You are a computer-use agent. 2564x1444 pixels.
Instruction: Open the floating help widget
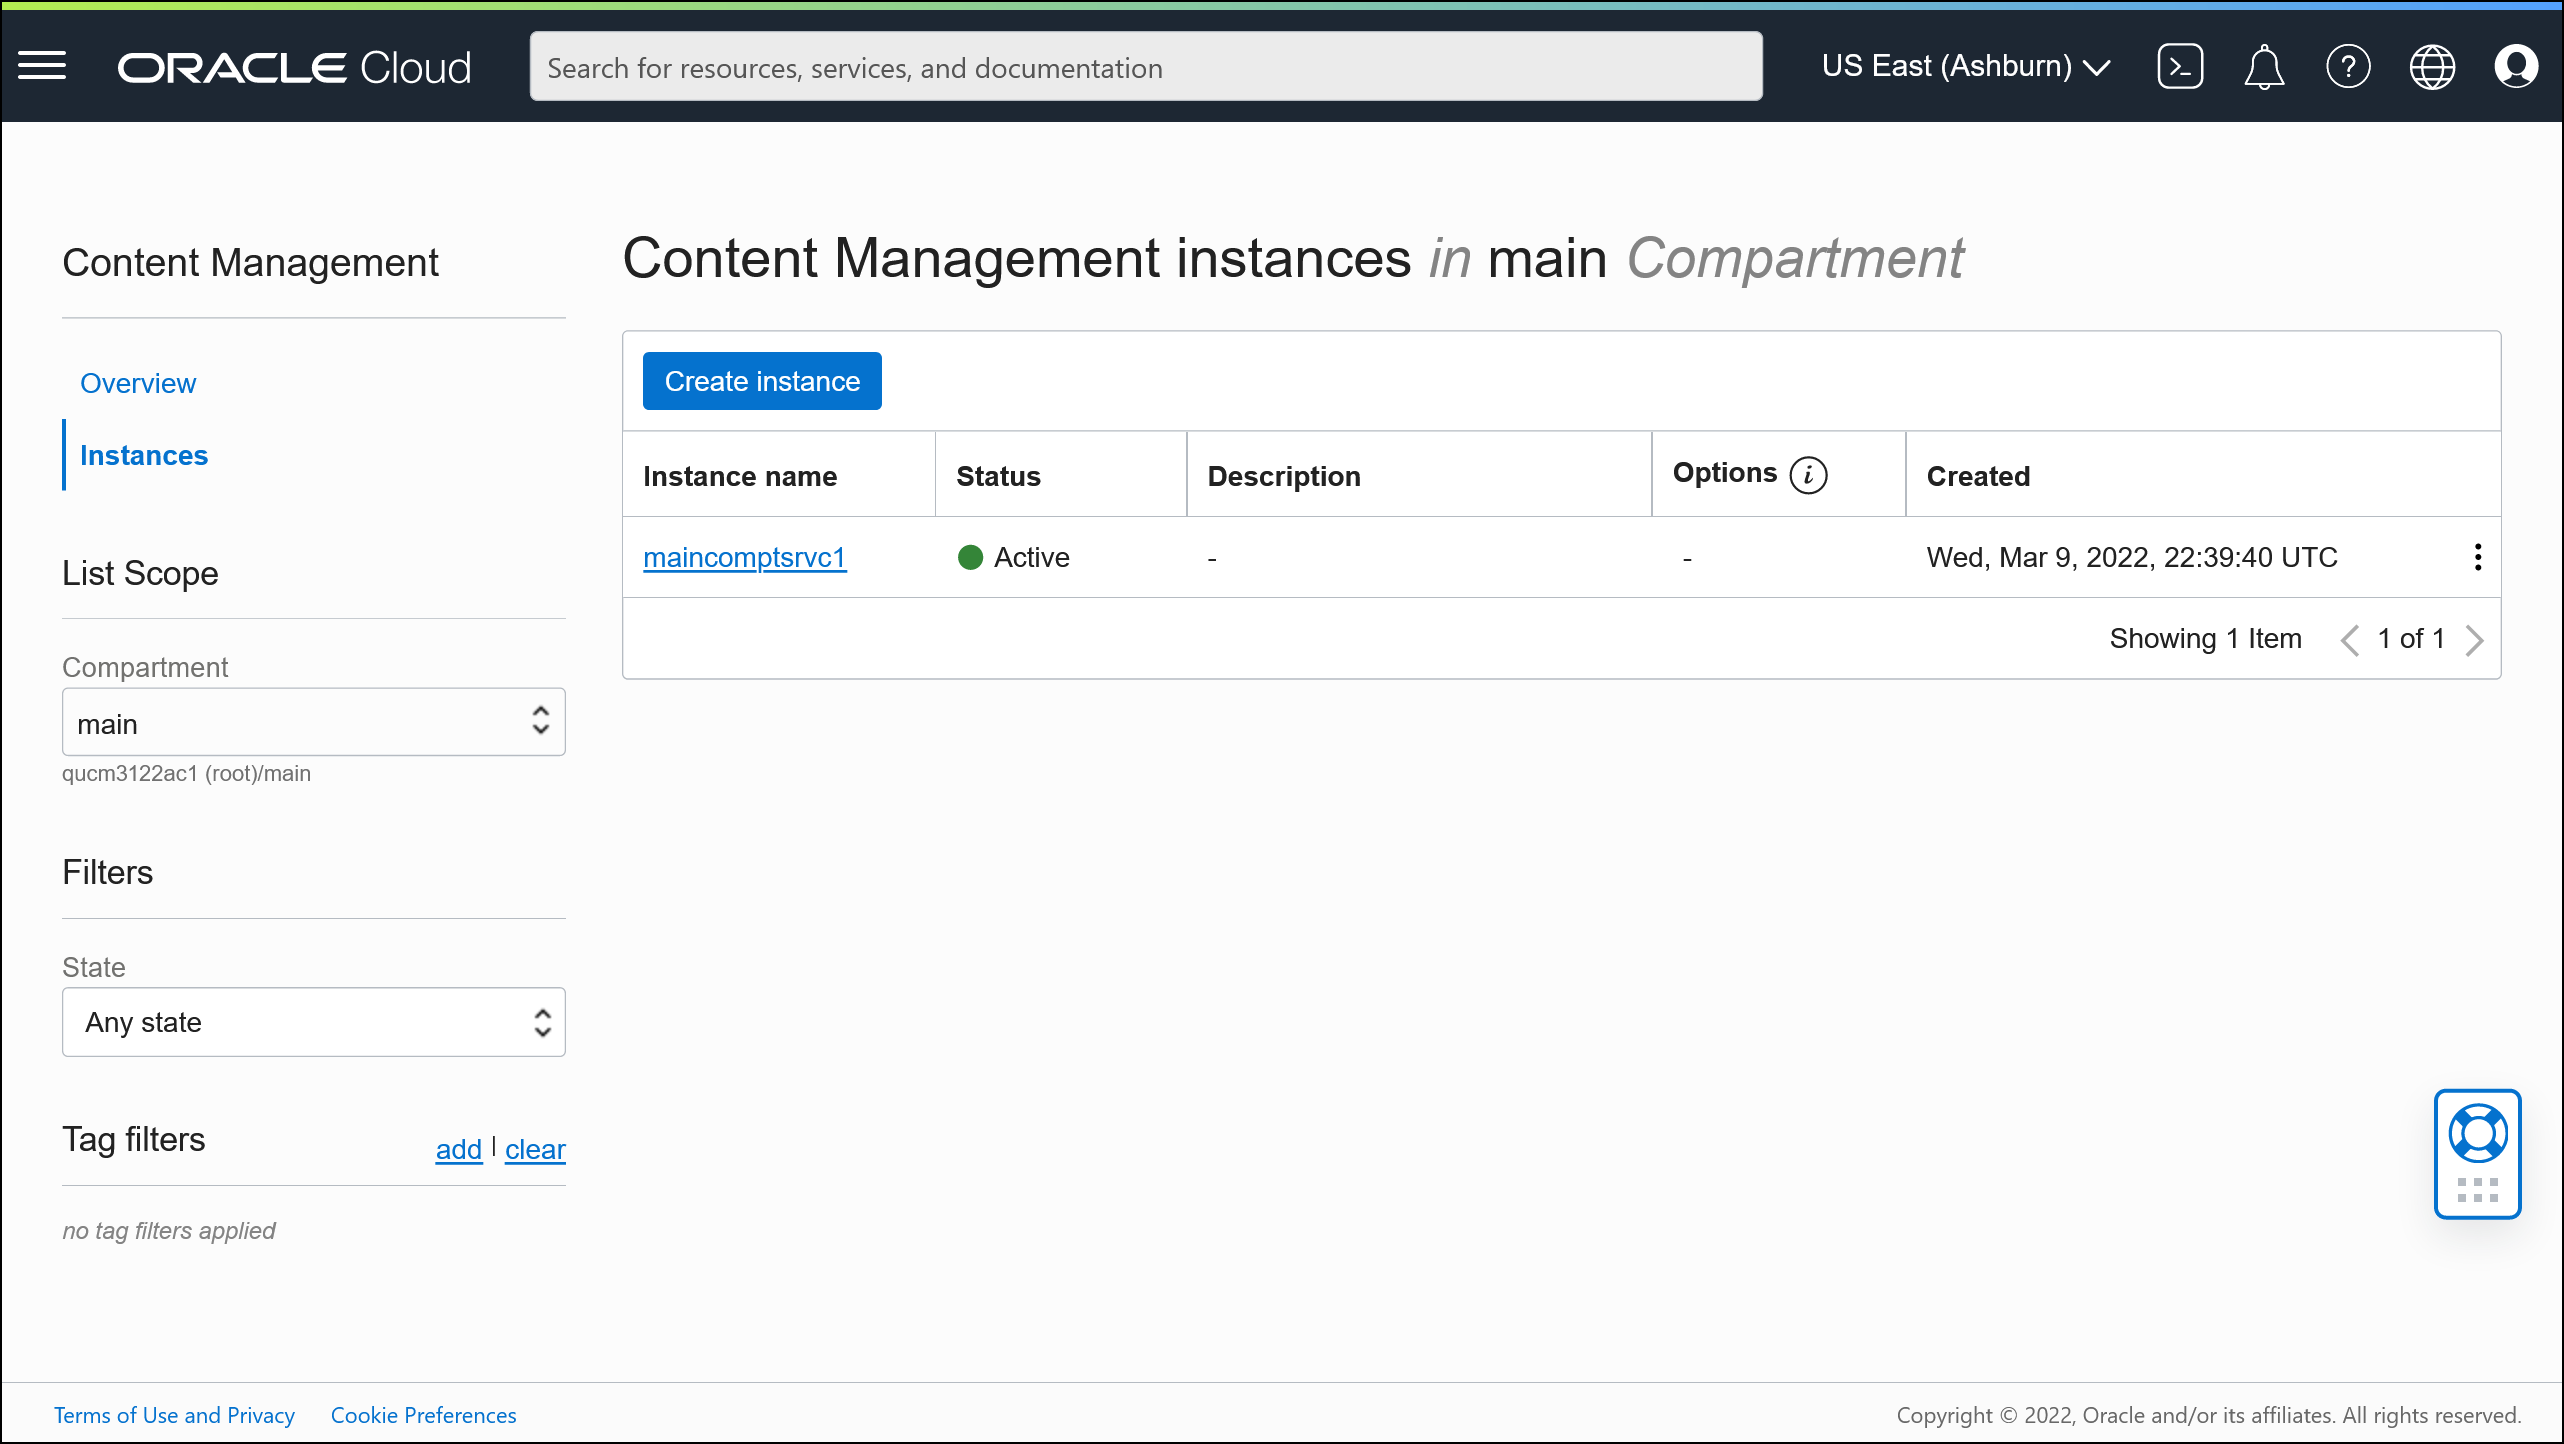coord(2478,1154)
